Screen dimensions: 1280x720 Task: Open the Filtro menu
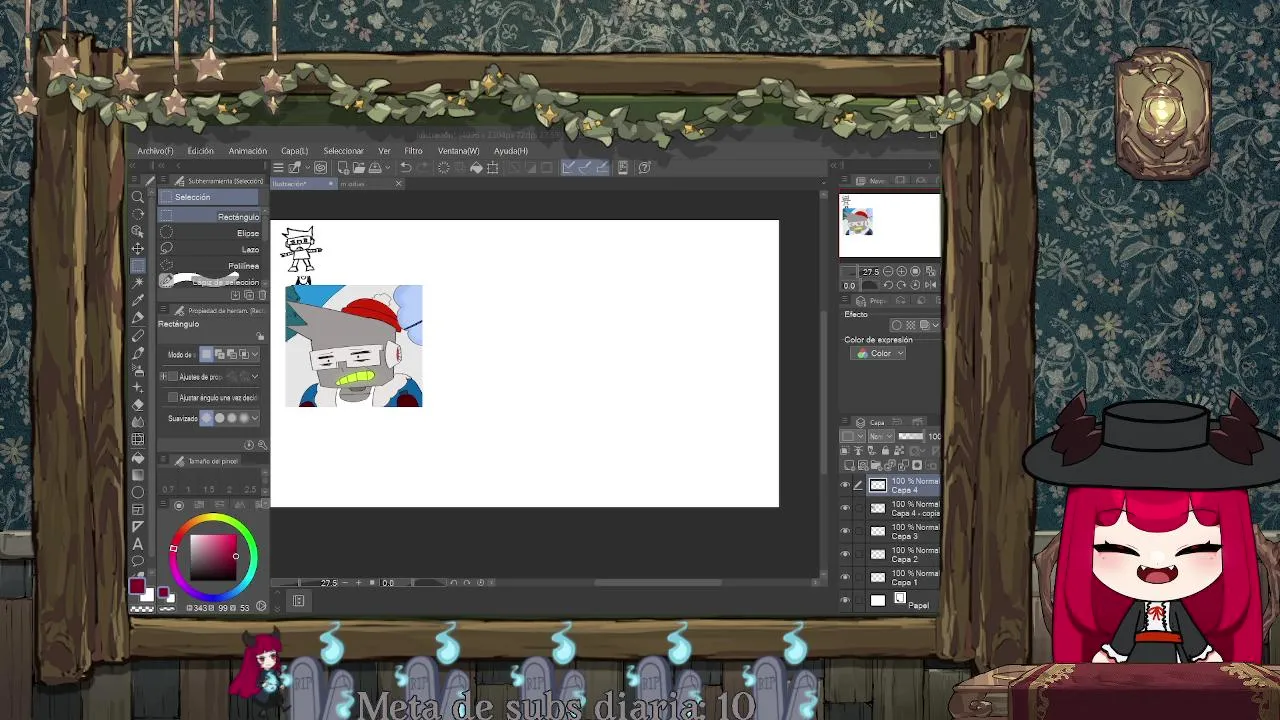[x=413, y=151]
